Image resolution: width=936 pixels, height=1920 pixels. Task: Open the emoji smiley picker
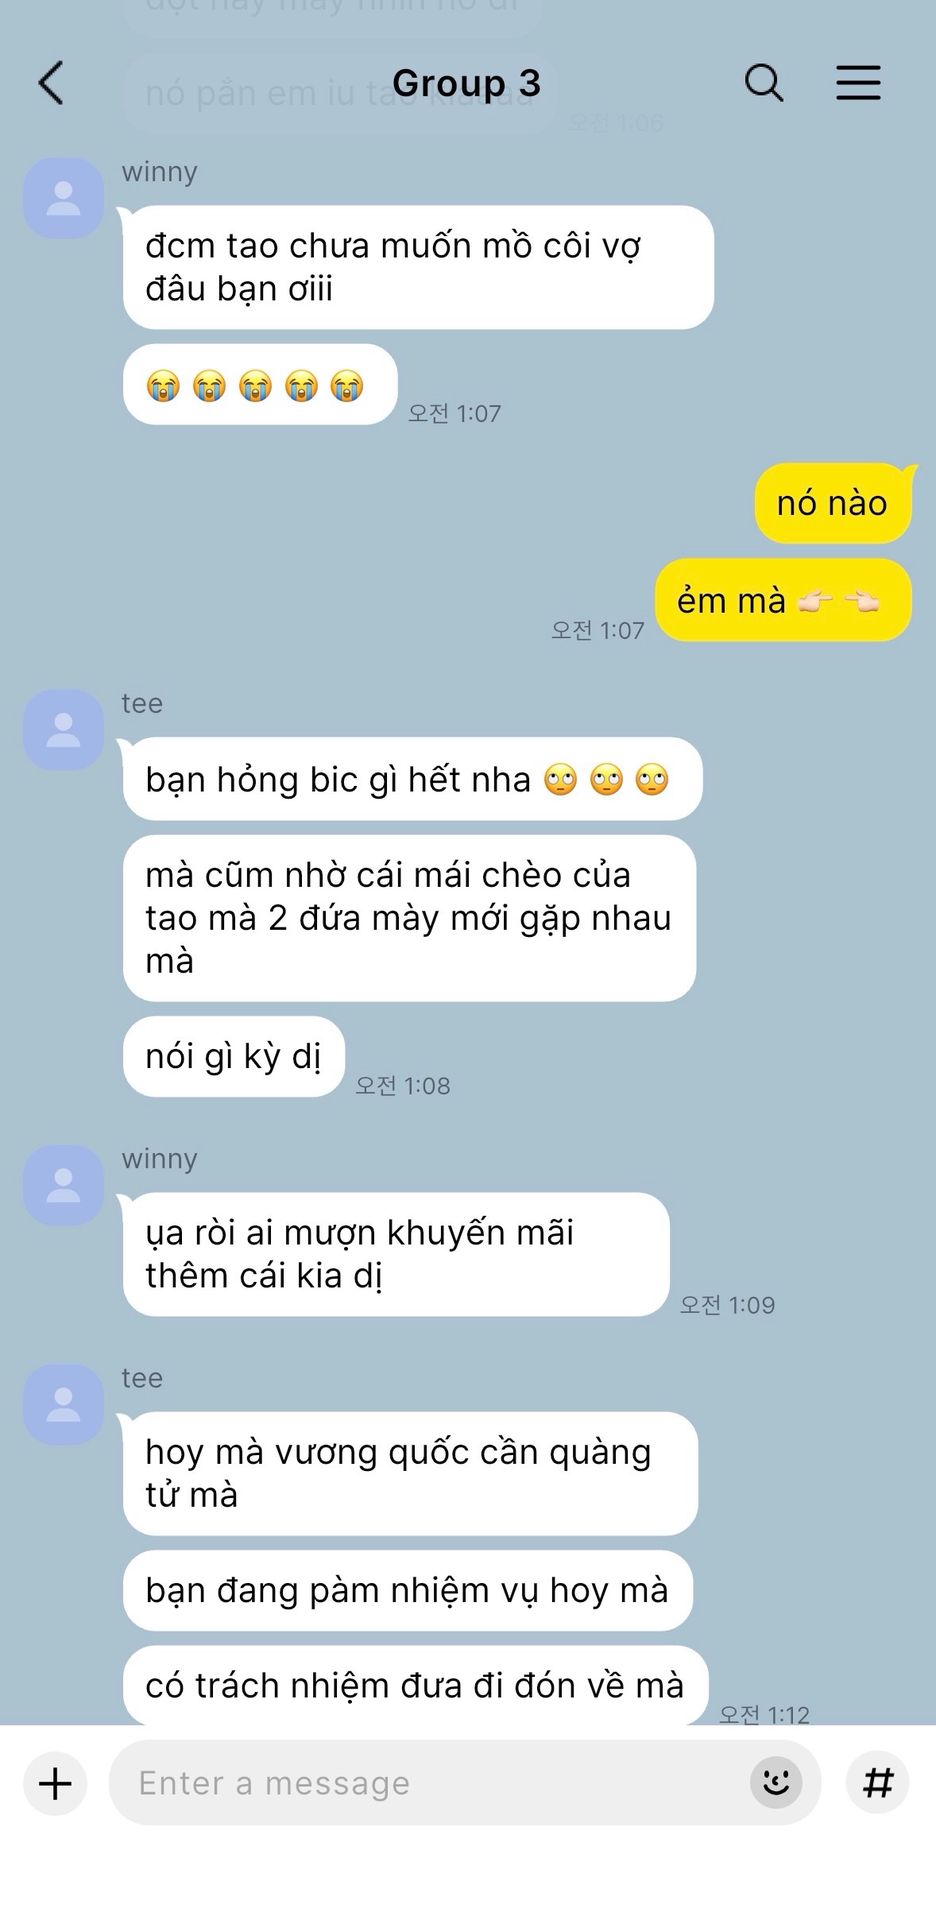point(776,1782)
